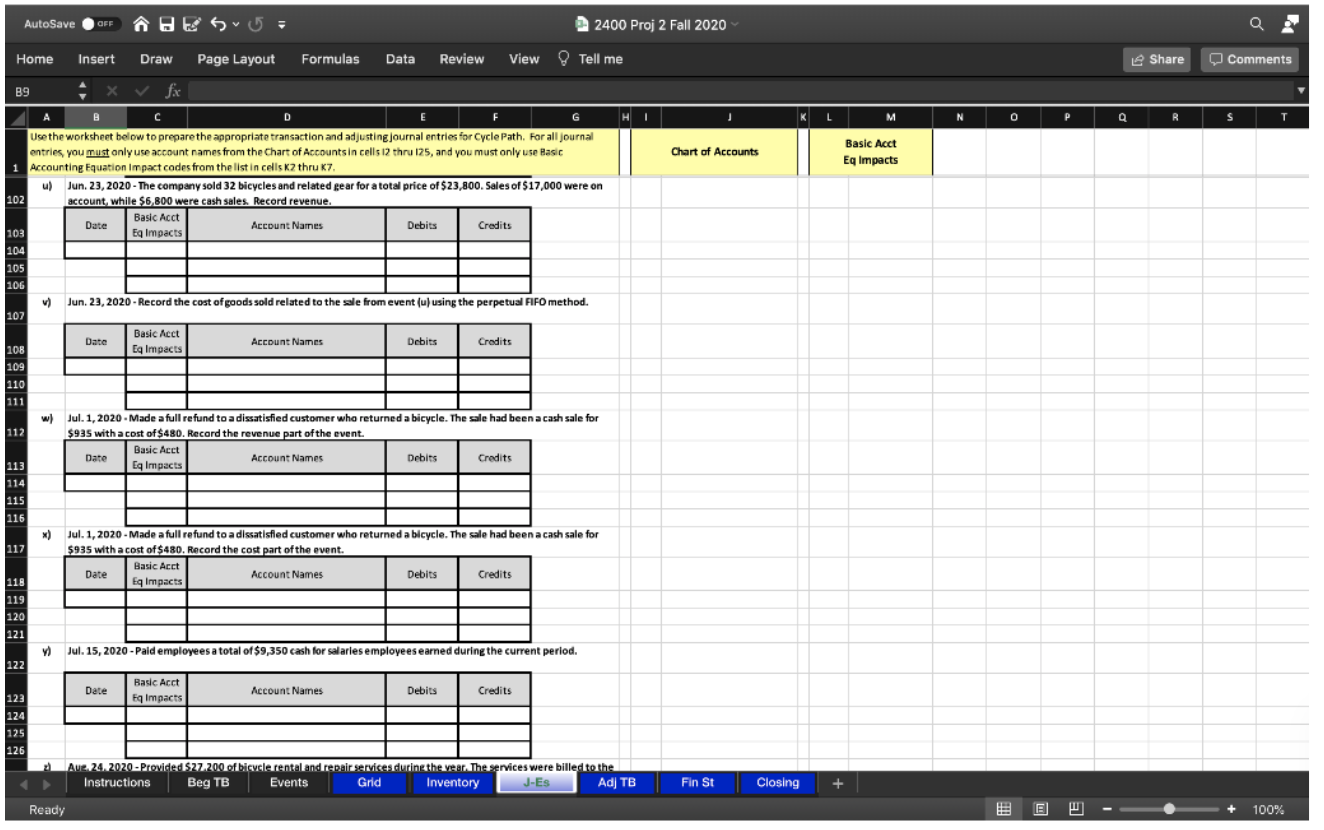Image resolution: width=1324 pixels, height=830 pixels.
Task: Switch to the Inventory sheet tab
Action: tap(452, 783)
